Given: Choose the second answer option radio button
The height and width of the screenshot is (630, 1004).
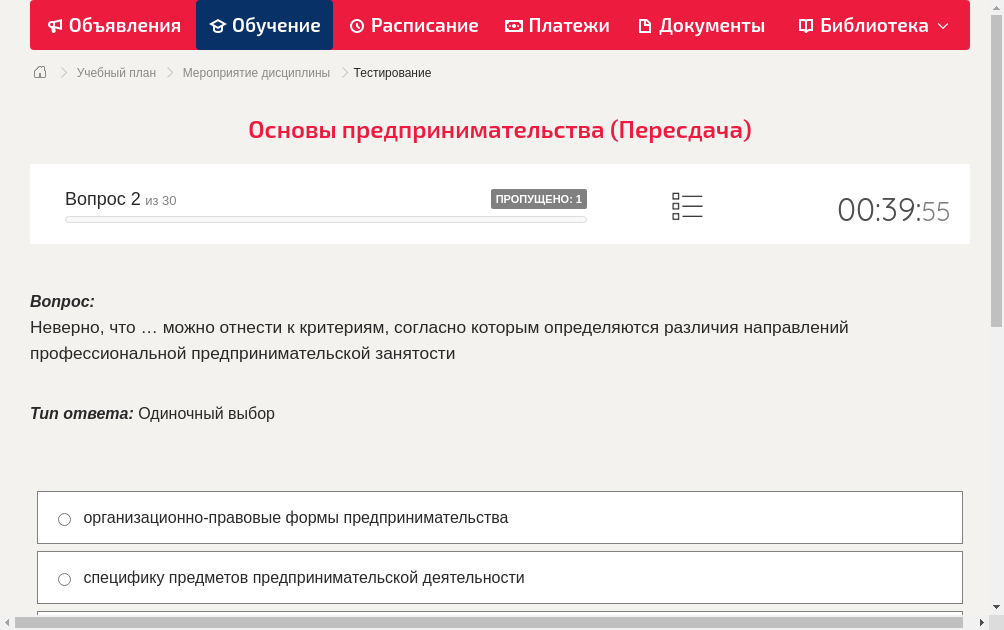Looking at the screenshot, I should [64, 579].
